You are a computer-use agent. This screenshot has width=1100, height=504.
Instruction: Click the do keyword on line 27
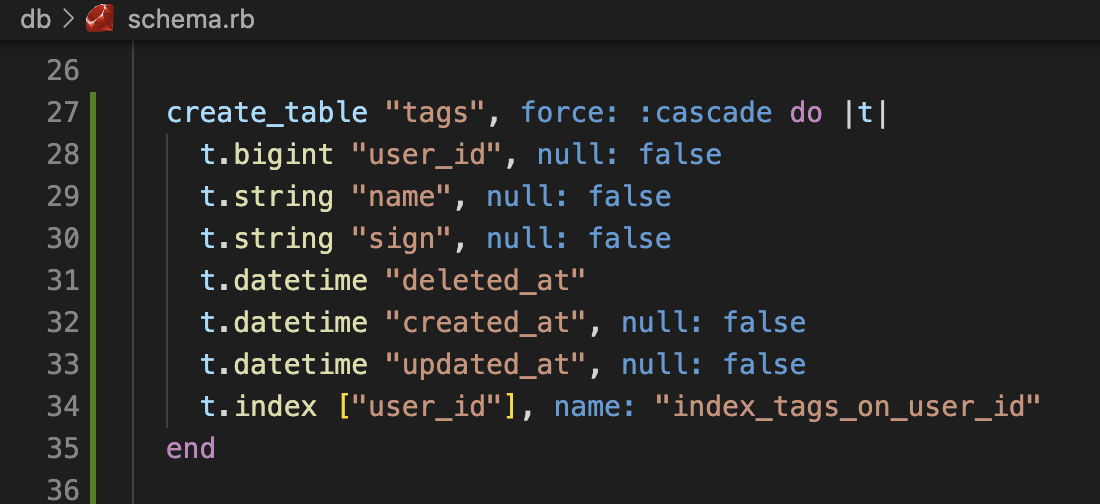coord(806,112)
